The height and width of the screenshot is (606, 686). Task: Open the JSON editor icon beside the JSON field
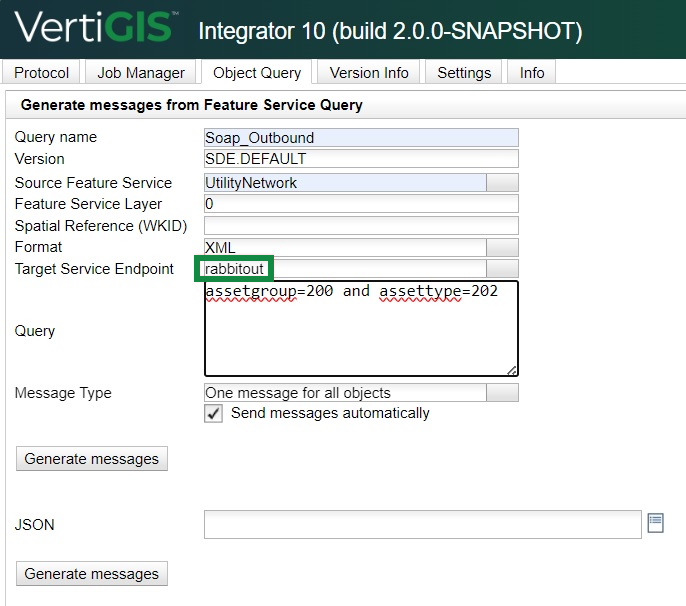tap(655, 523)
